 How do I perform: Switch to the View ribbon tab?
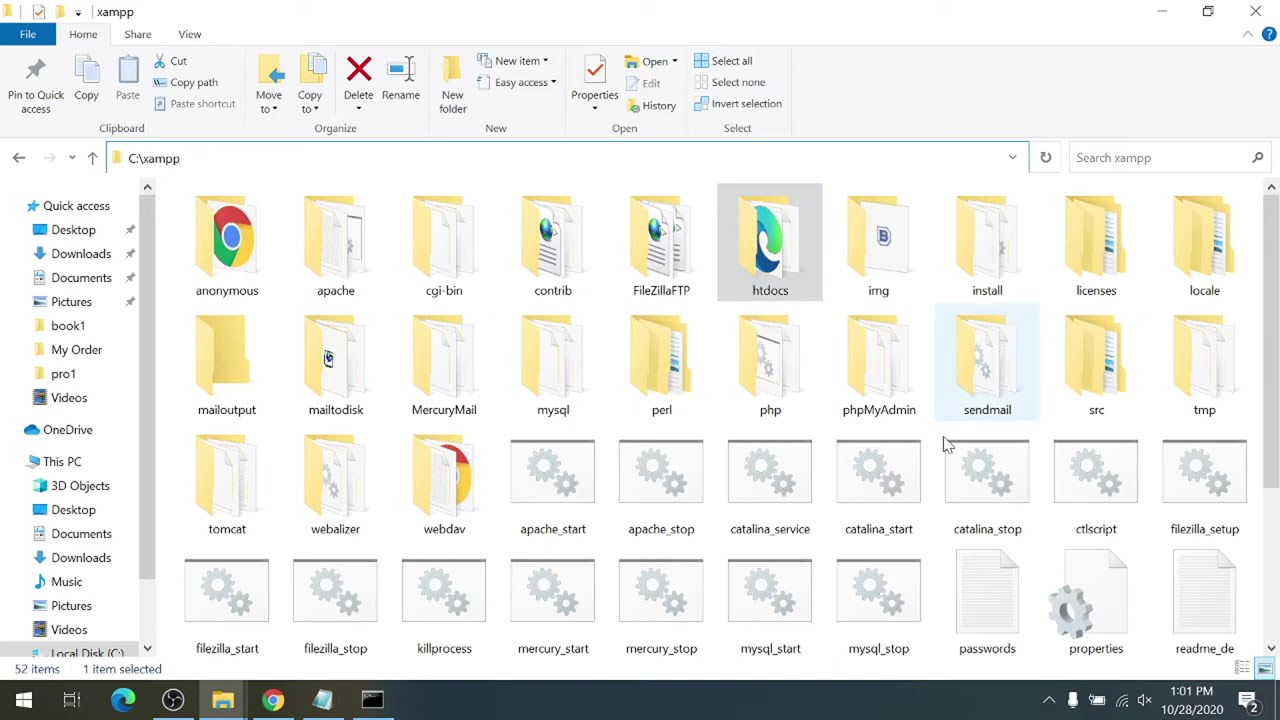(x=189, y=34)
